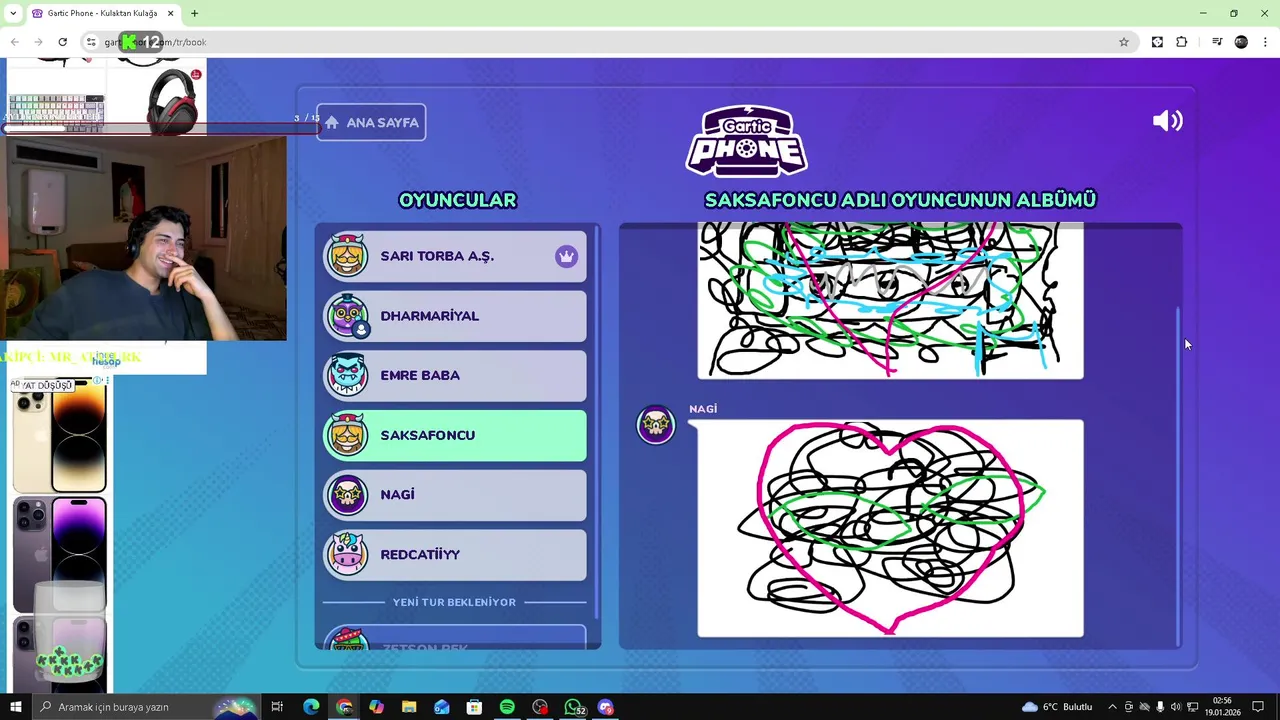Viewport: 1280px width, 720px height.
Task: Click the Gartic Phone logo
Action: [746, 141]
